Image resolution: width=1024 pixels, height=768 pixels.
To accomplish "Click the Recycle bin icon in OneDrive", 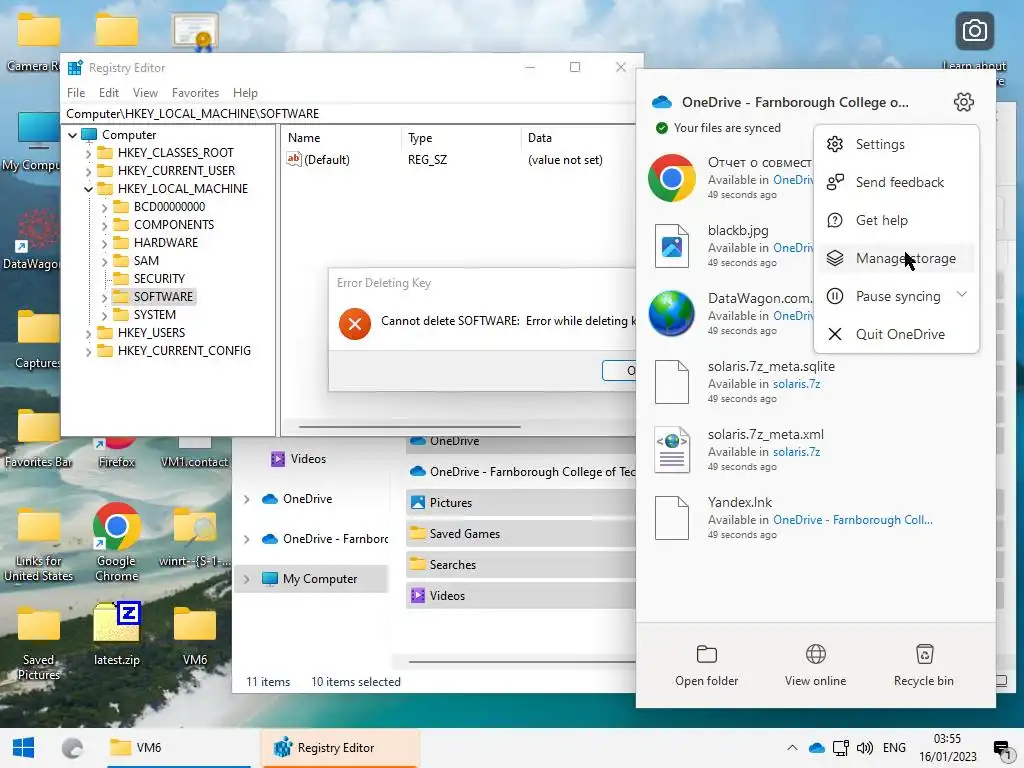I will 924,654.
